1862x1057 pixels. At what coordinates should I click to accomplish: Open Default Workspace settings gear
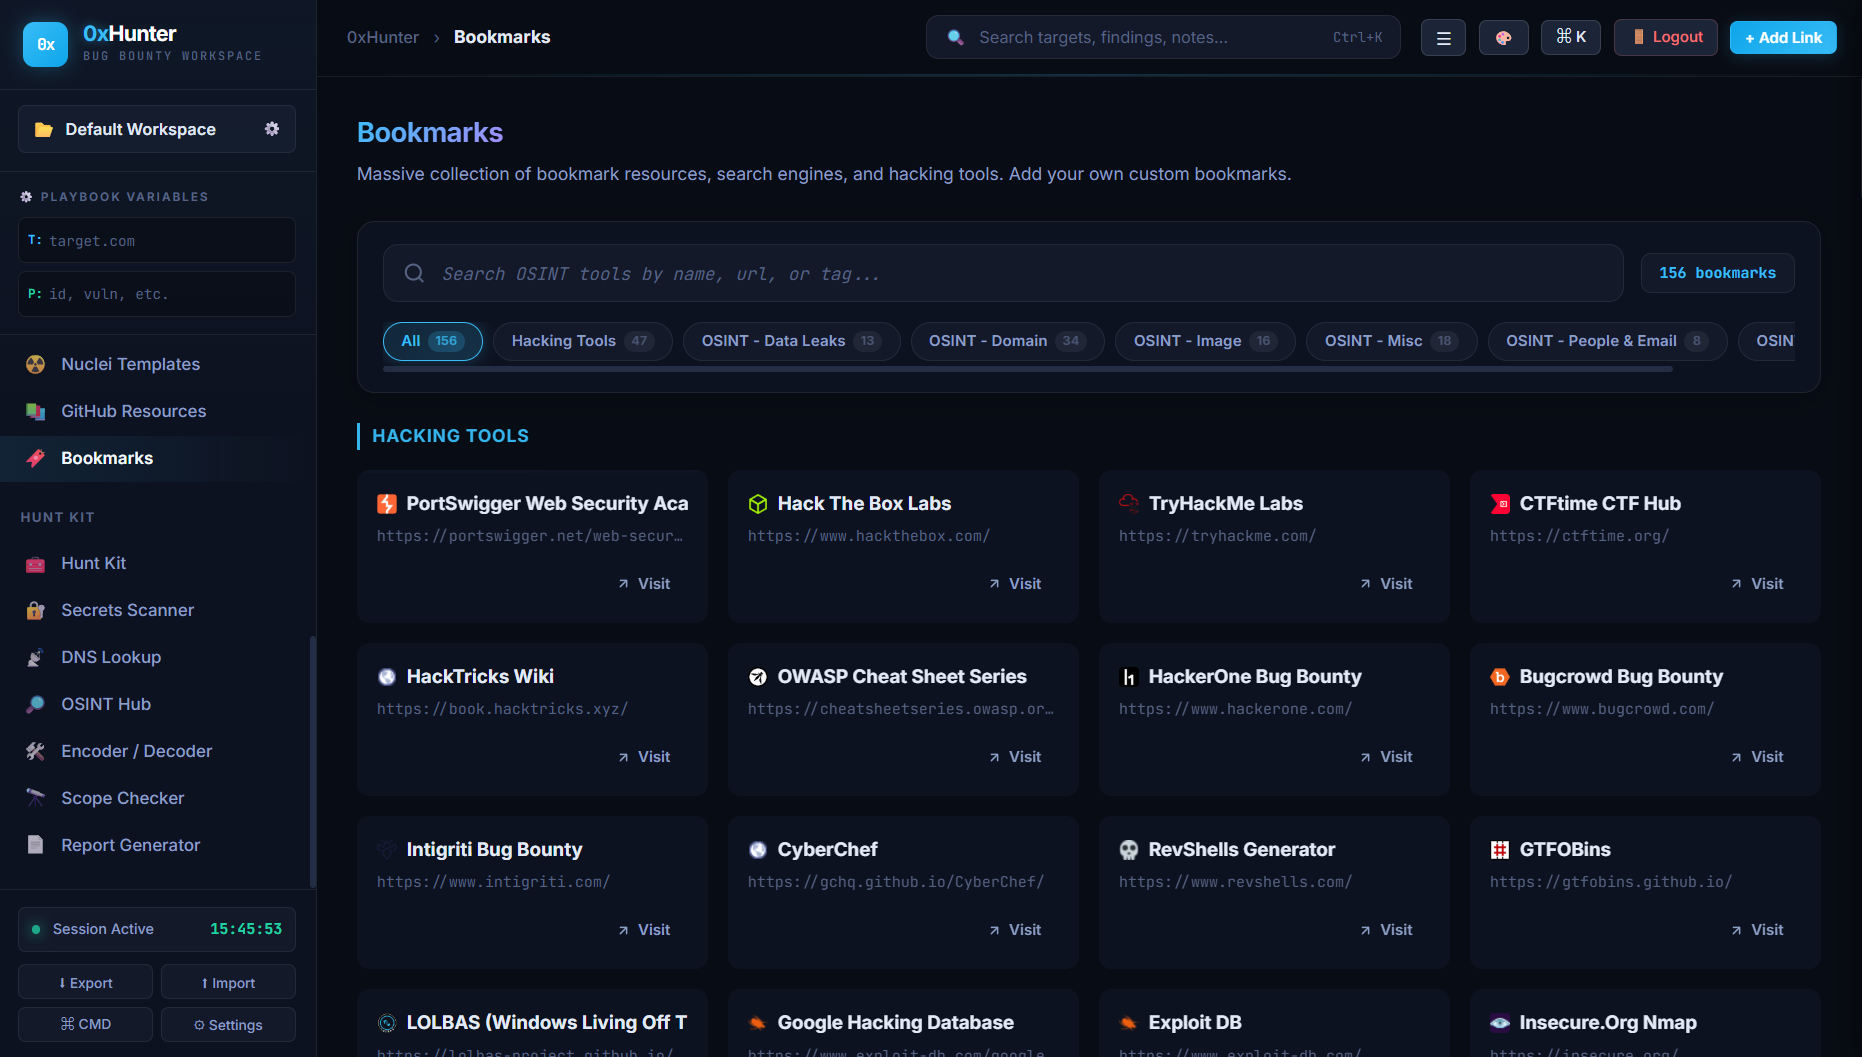272,129
